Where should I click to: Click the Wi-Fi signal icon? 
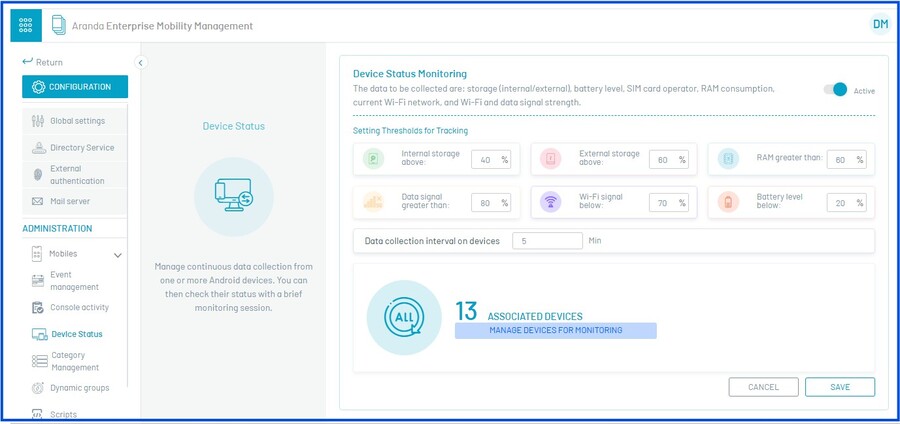click(x=550, y=202)
